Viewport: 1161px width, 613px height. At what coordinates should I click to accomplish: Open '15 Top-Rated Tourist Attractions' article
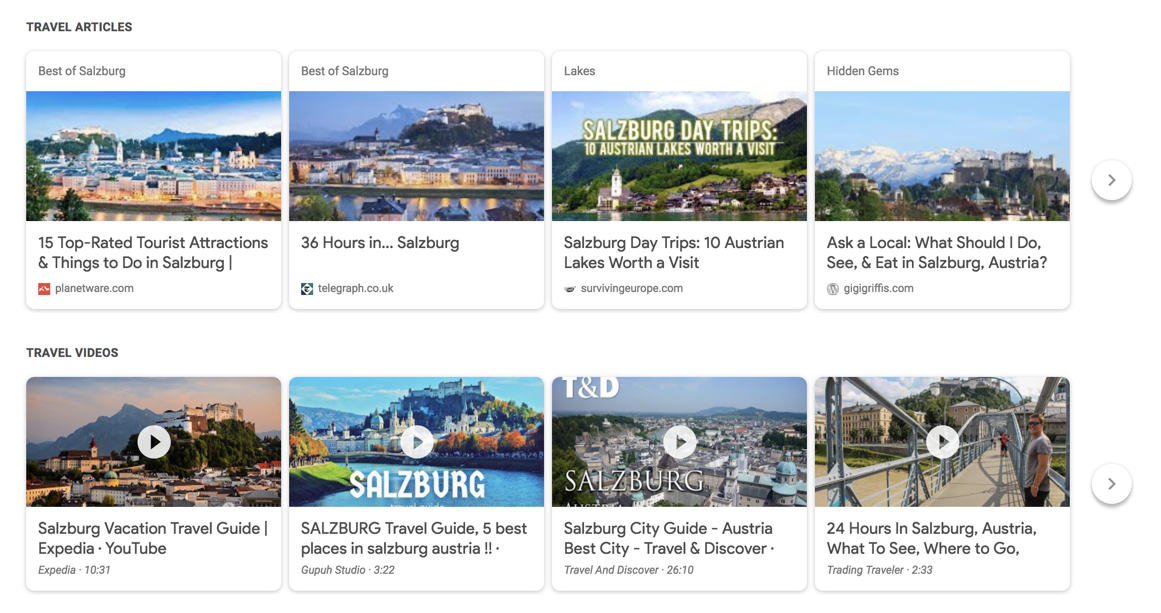click(153, 252)
